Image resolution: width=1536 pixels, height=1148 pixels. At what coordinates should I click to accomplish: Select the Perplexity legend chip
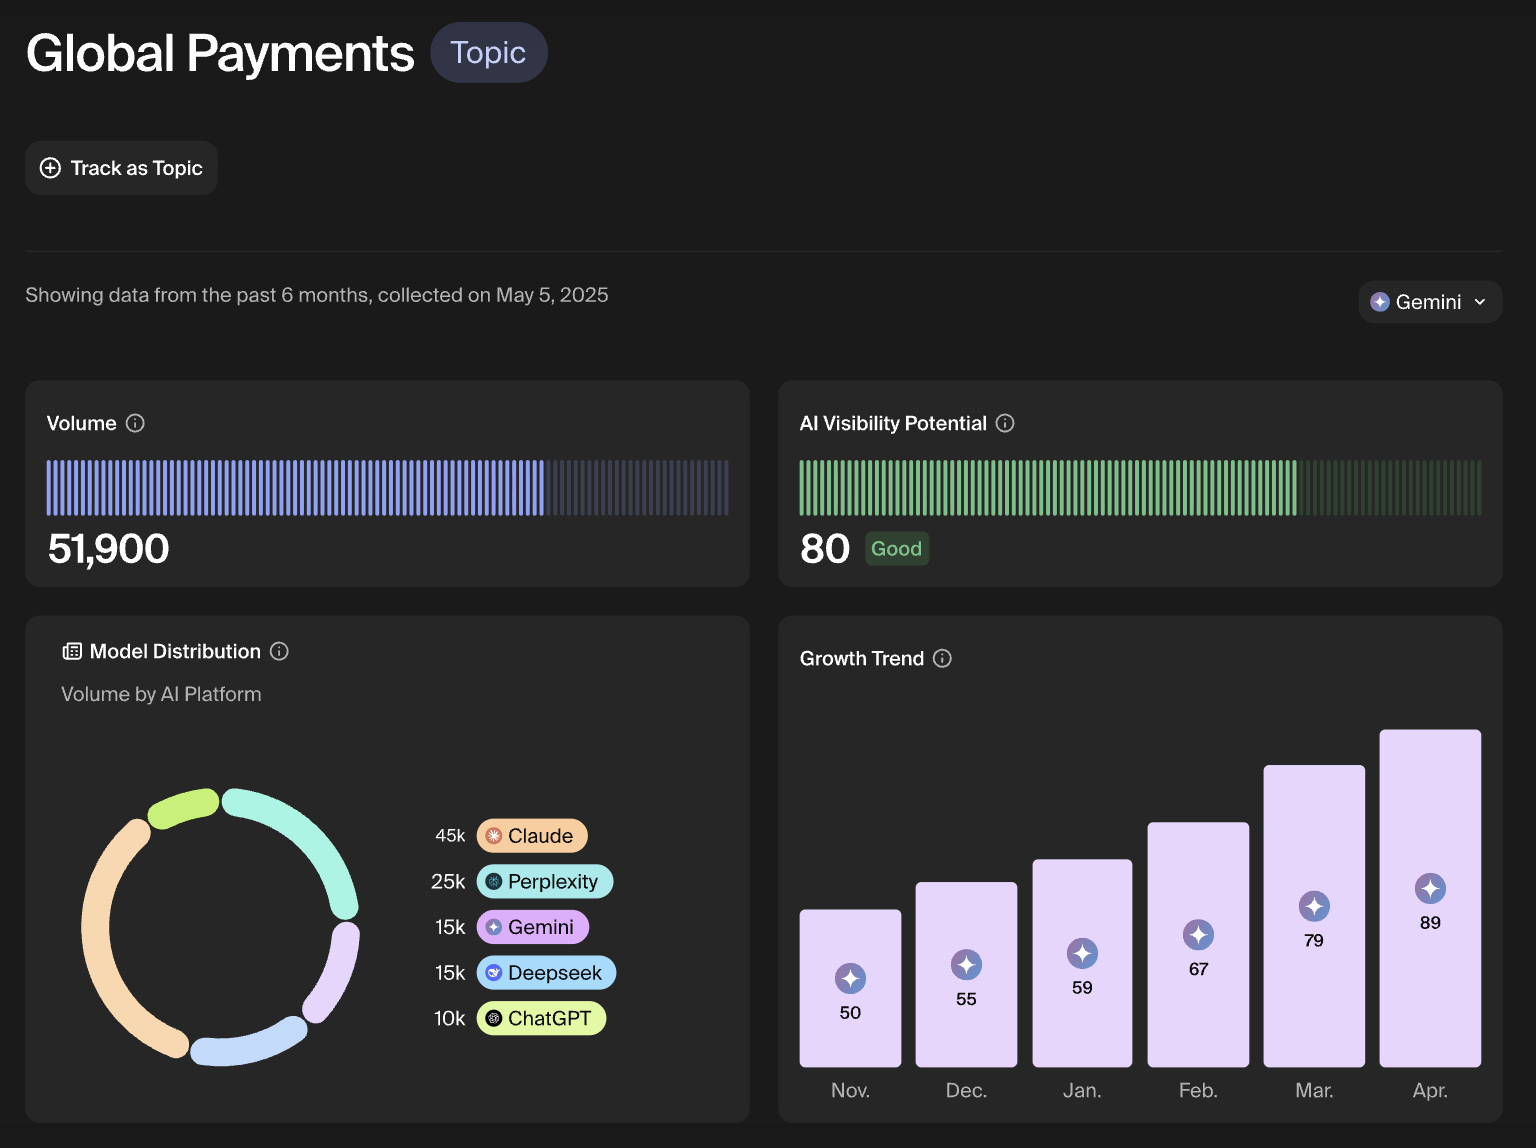tap(545, 881)
